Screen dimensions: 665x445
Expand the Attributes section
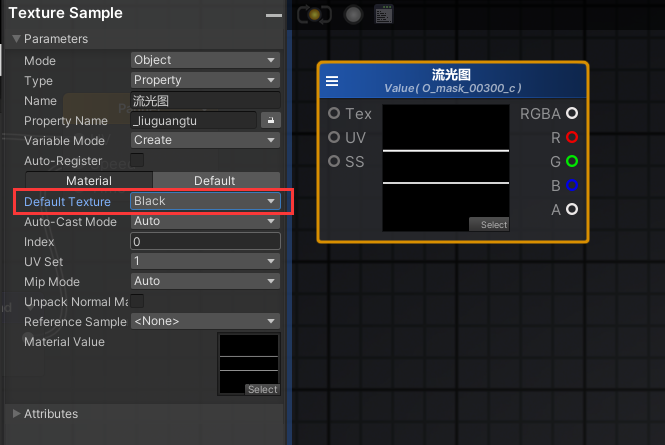coord(17,414)
